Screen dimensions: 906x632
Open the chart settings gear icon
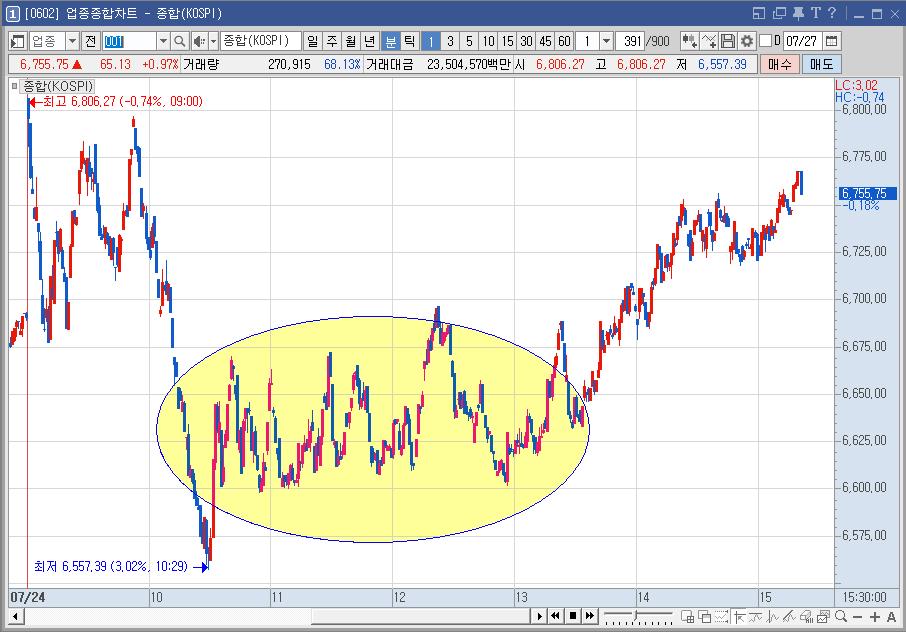coord(747,41)
